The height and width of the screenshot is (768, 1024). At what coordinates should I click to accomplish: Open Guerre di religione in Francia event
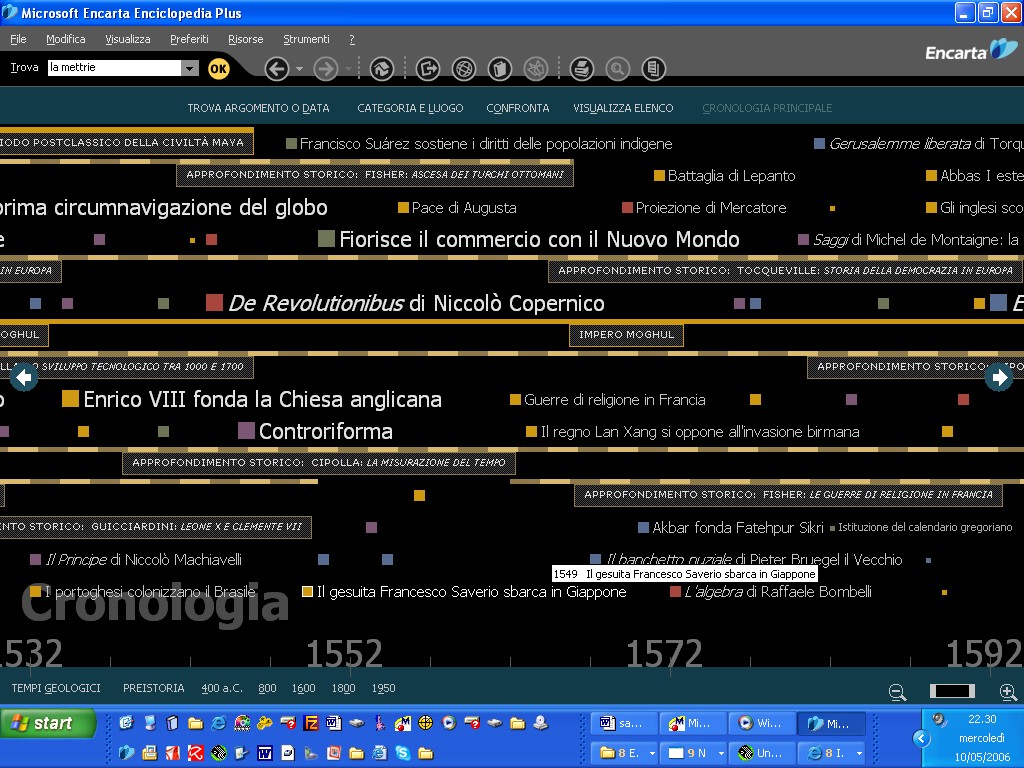coord(608,400)
